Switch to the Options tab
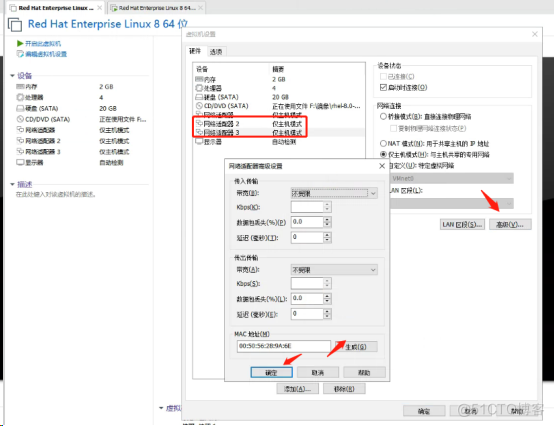The width and height of the screenshot is (554, 426). click(216, 52)
